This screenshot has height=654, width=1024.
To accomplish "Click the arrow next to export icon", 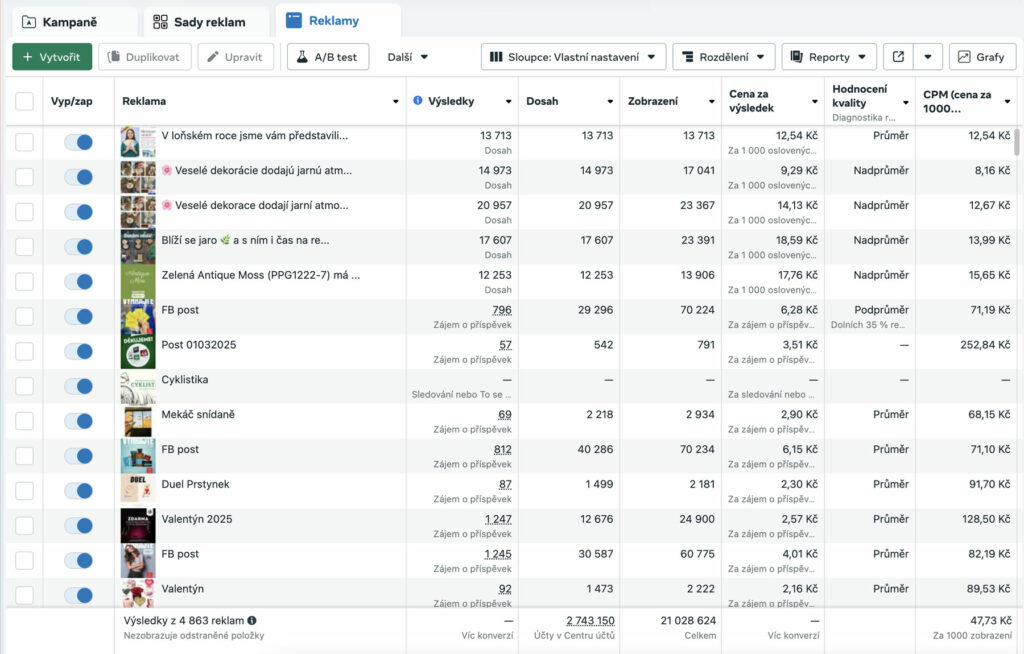I will (x=928, y=57).
